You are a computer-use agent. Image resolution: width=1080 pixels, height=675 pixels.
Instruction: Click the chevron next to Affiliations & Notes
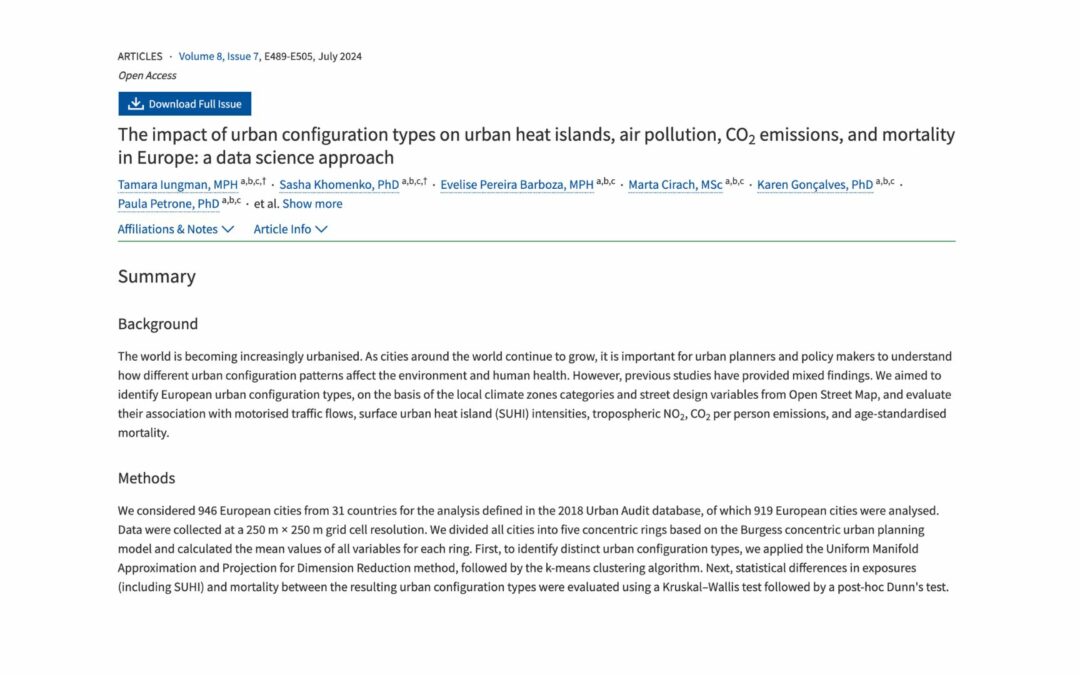[x=228, y=229]
